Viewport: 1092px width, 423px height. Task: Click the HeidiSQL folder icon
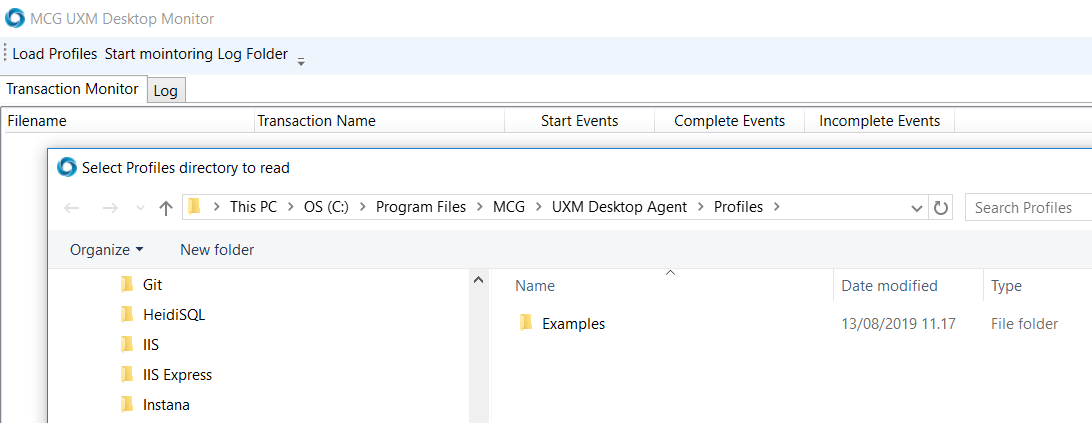[x=127, y=315]
